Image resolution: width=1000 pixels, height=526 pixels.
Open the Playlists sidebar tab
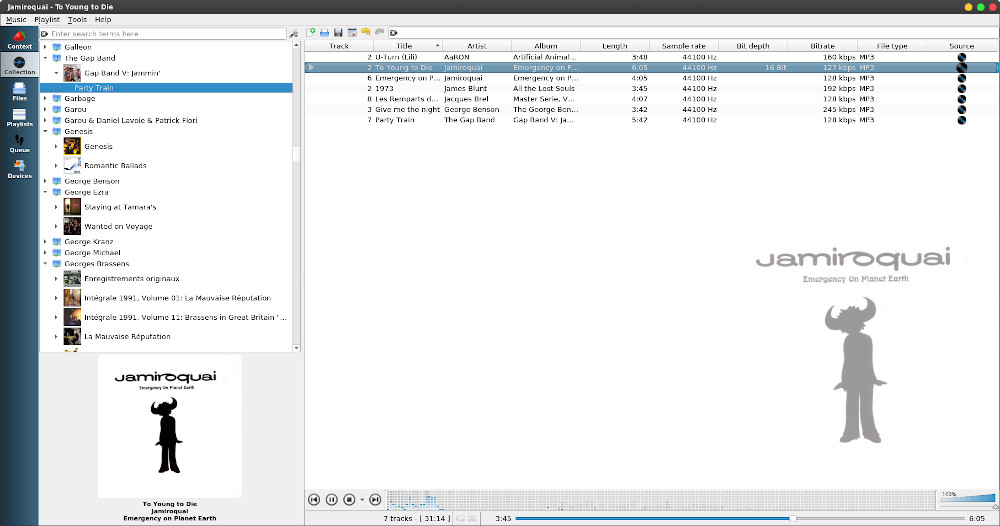19,117
